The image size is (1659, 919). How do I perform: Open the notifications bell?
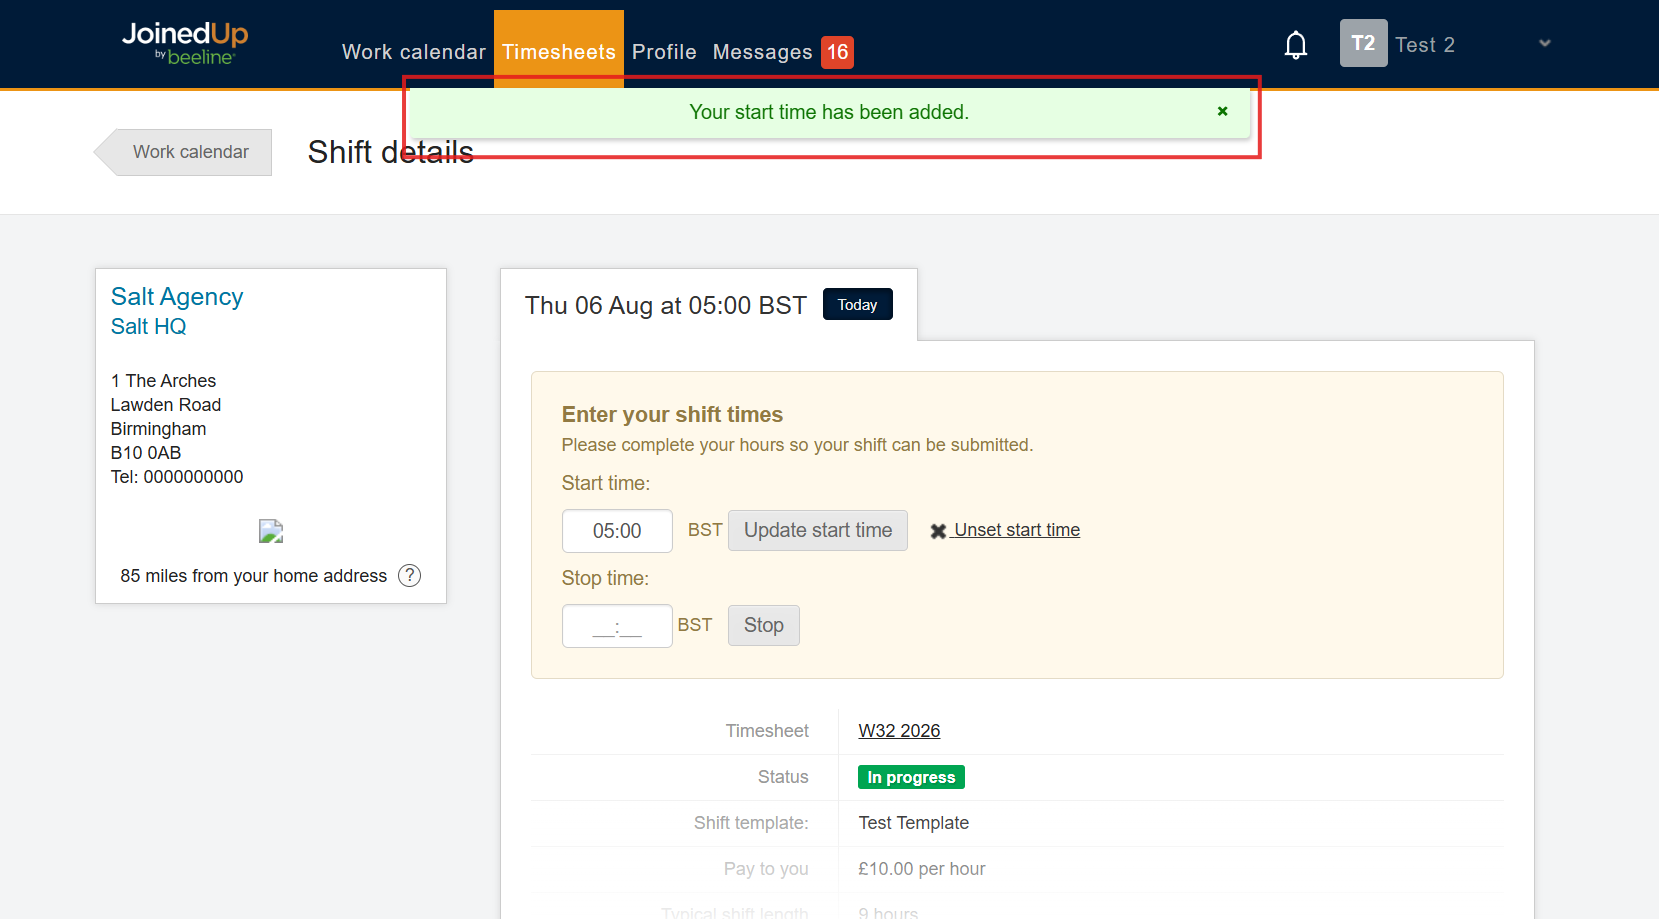(1296, 44)
